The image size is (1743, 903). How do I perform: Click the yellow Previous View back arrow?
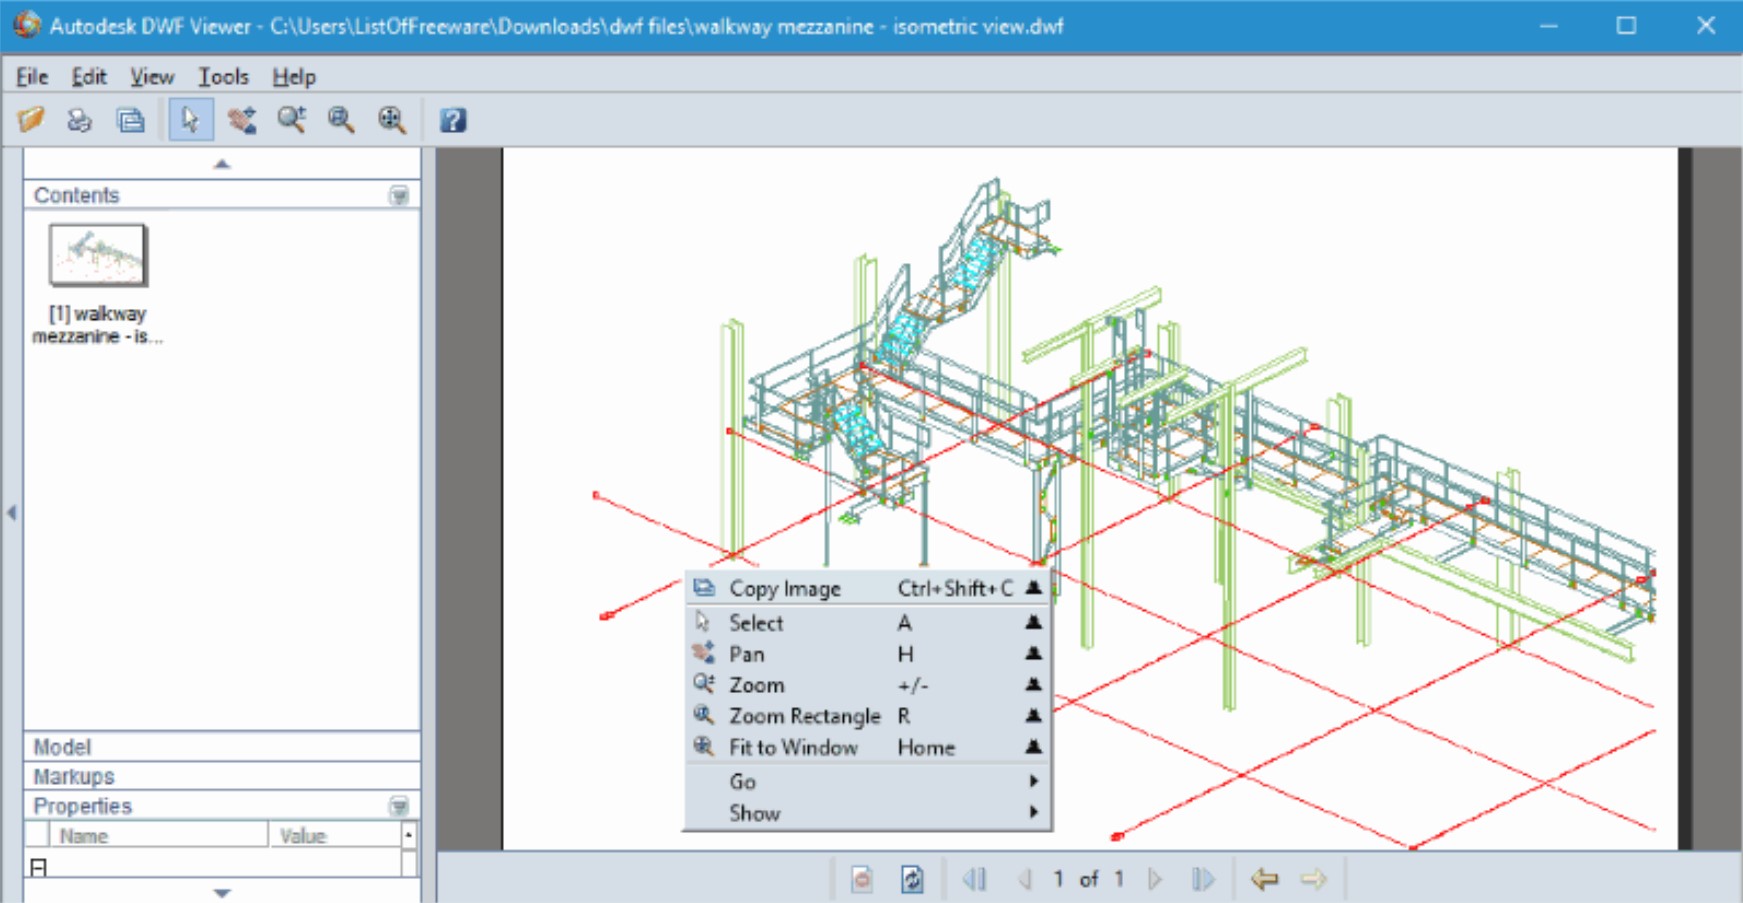coord(1265,879)
